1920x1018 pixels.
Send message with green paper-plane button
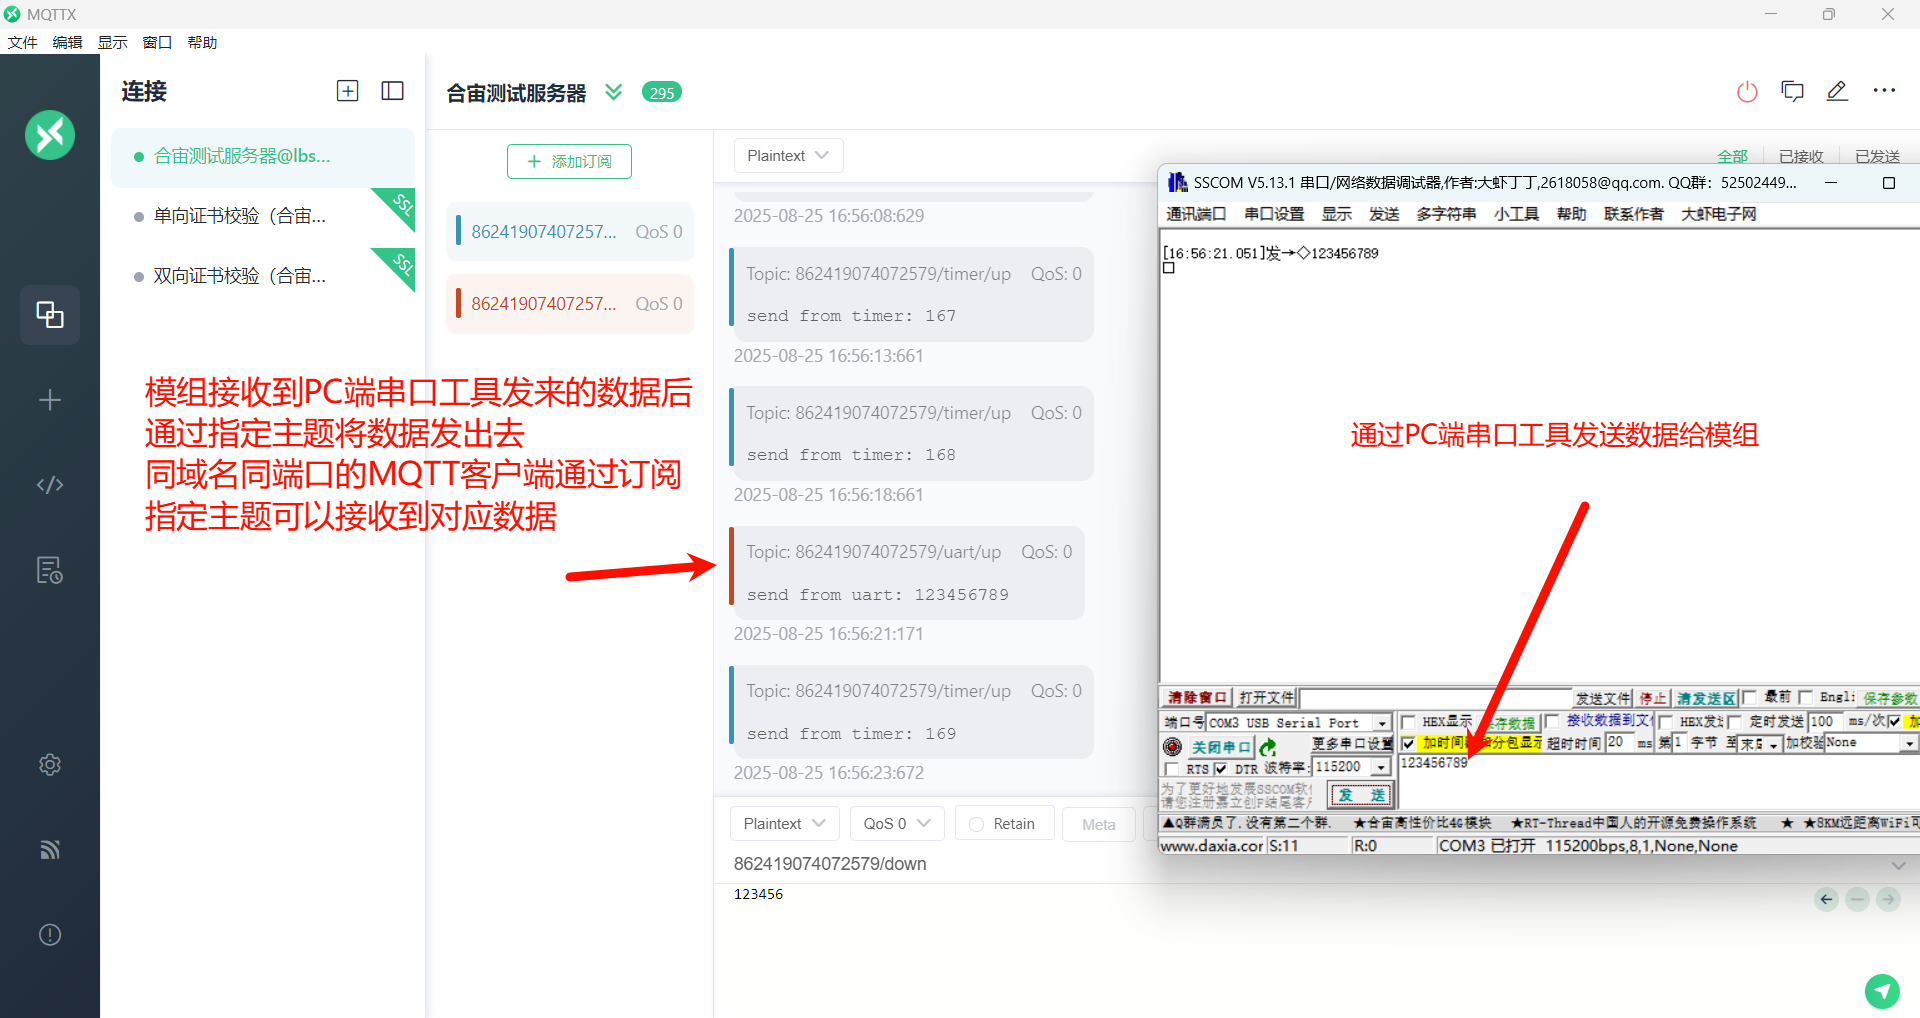1882,991
